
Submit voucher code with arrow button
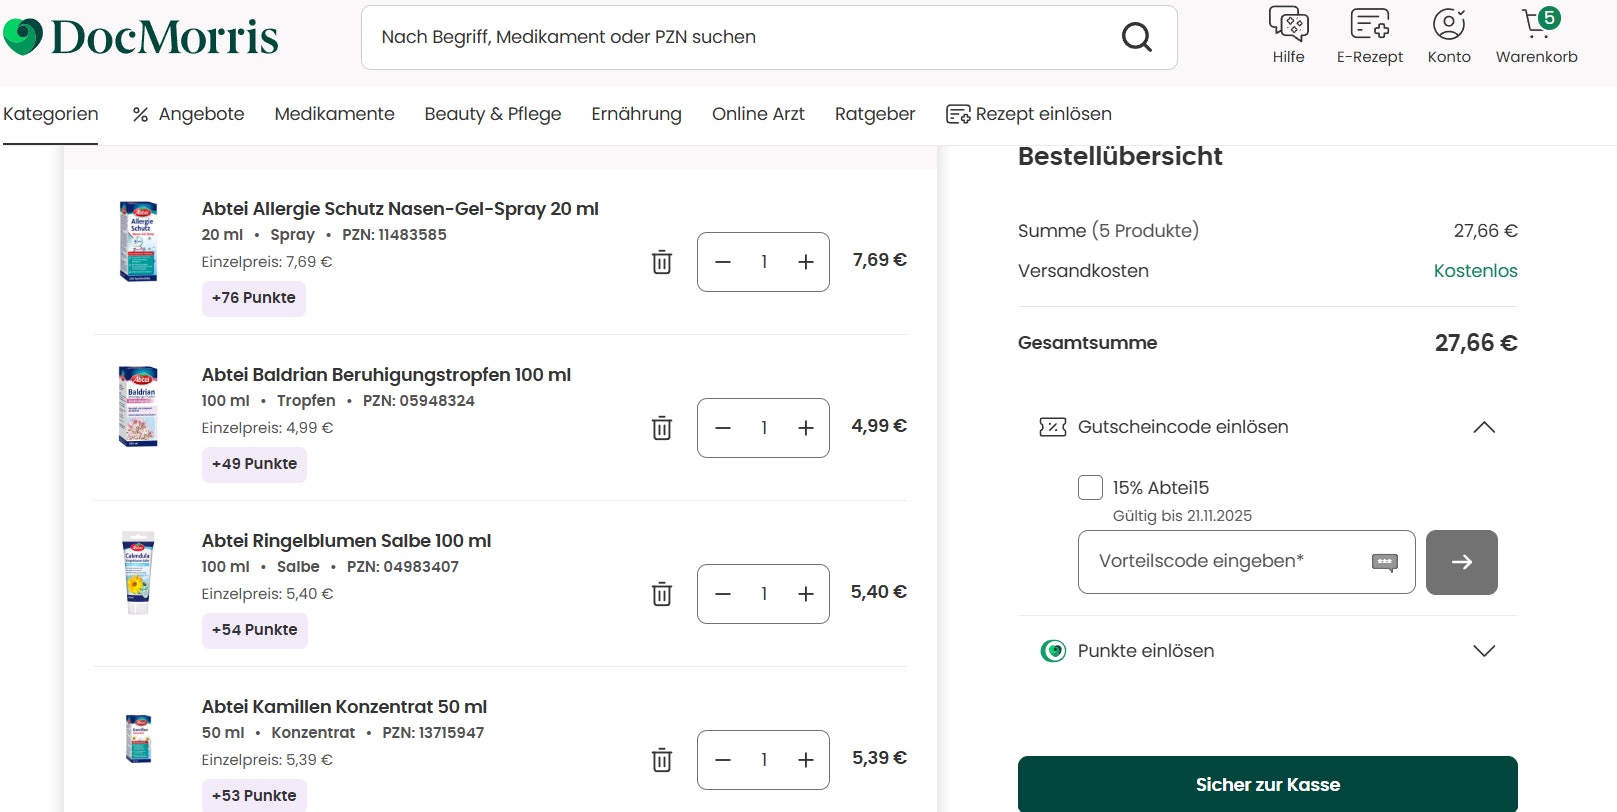click(1461, 562)
